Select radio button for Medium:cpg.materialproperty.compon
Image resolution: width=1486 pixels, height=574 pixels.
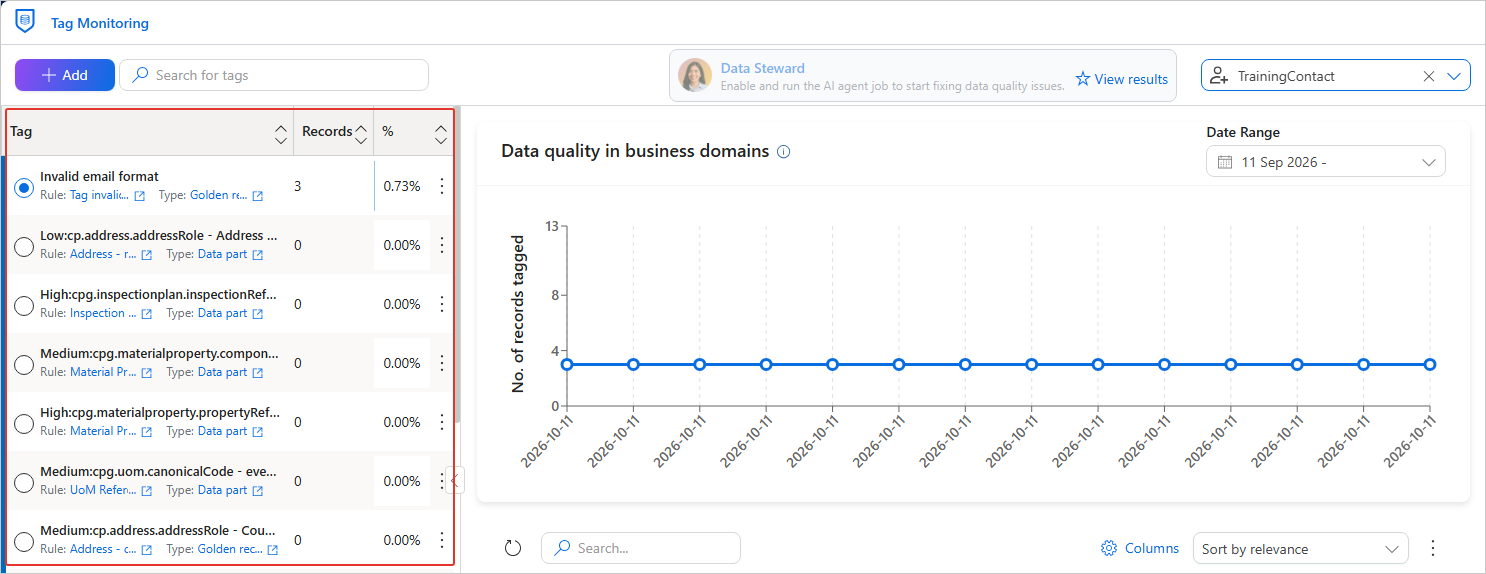click(24, 364)
